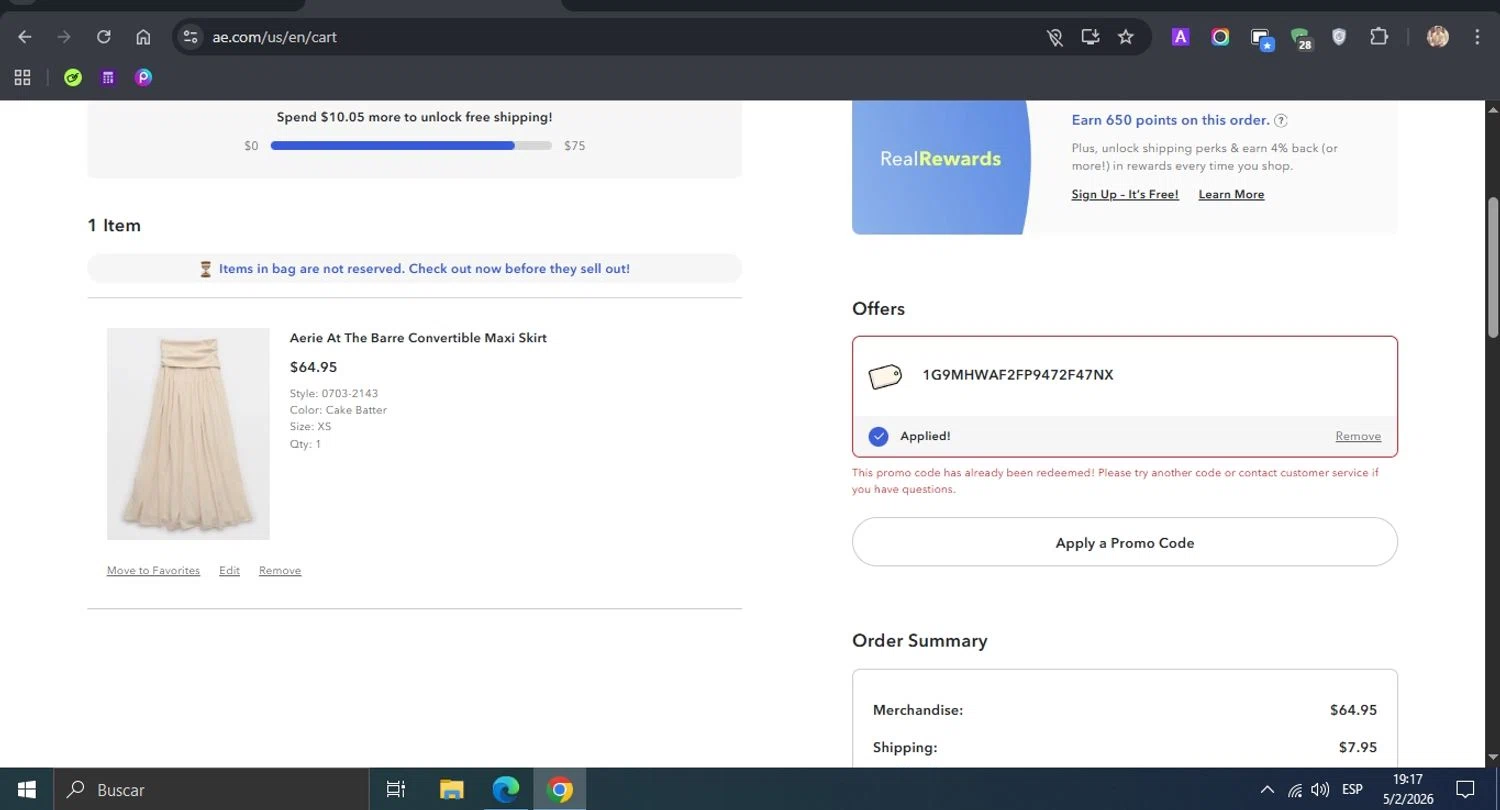The height and width of the screenshot is (810, 1500).
Task: Click the Merchandise $64.95 amount
Action: [1353, 710]
